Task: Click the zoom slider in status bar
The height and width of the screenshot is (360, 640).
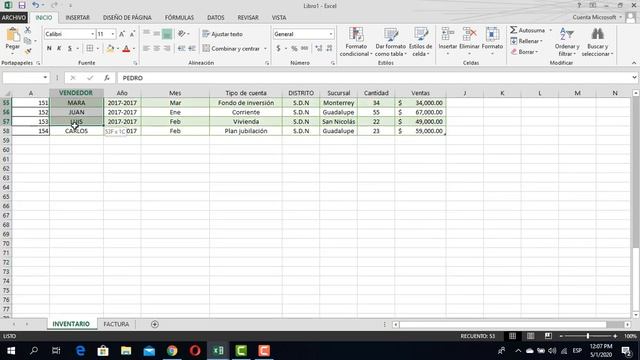Action: pyautogui.click(x=588, y=336)
